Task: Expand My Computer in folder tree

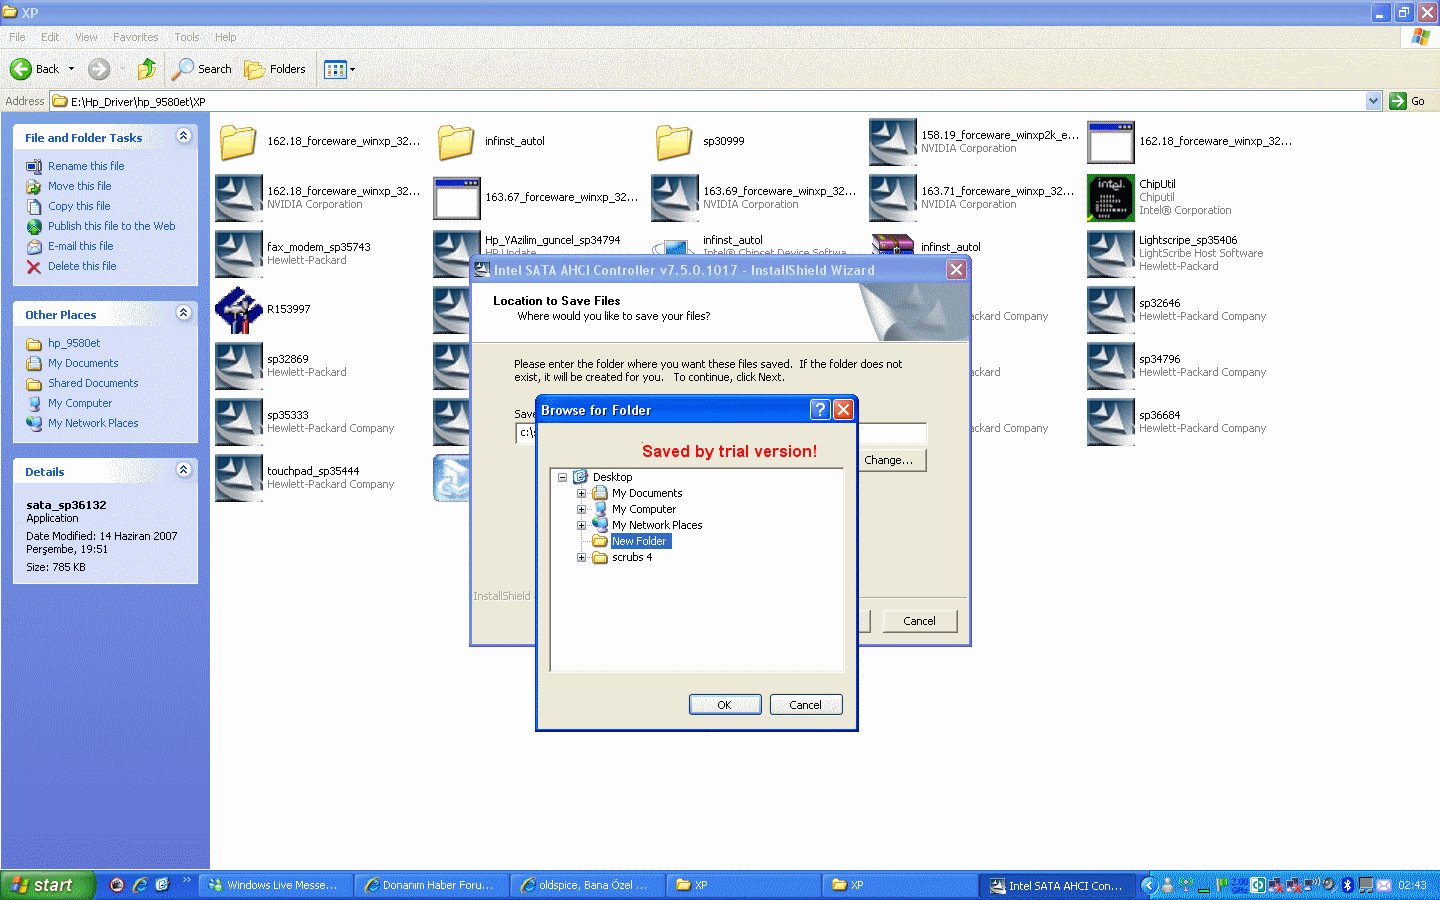Action: coord(581,509)
